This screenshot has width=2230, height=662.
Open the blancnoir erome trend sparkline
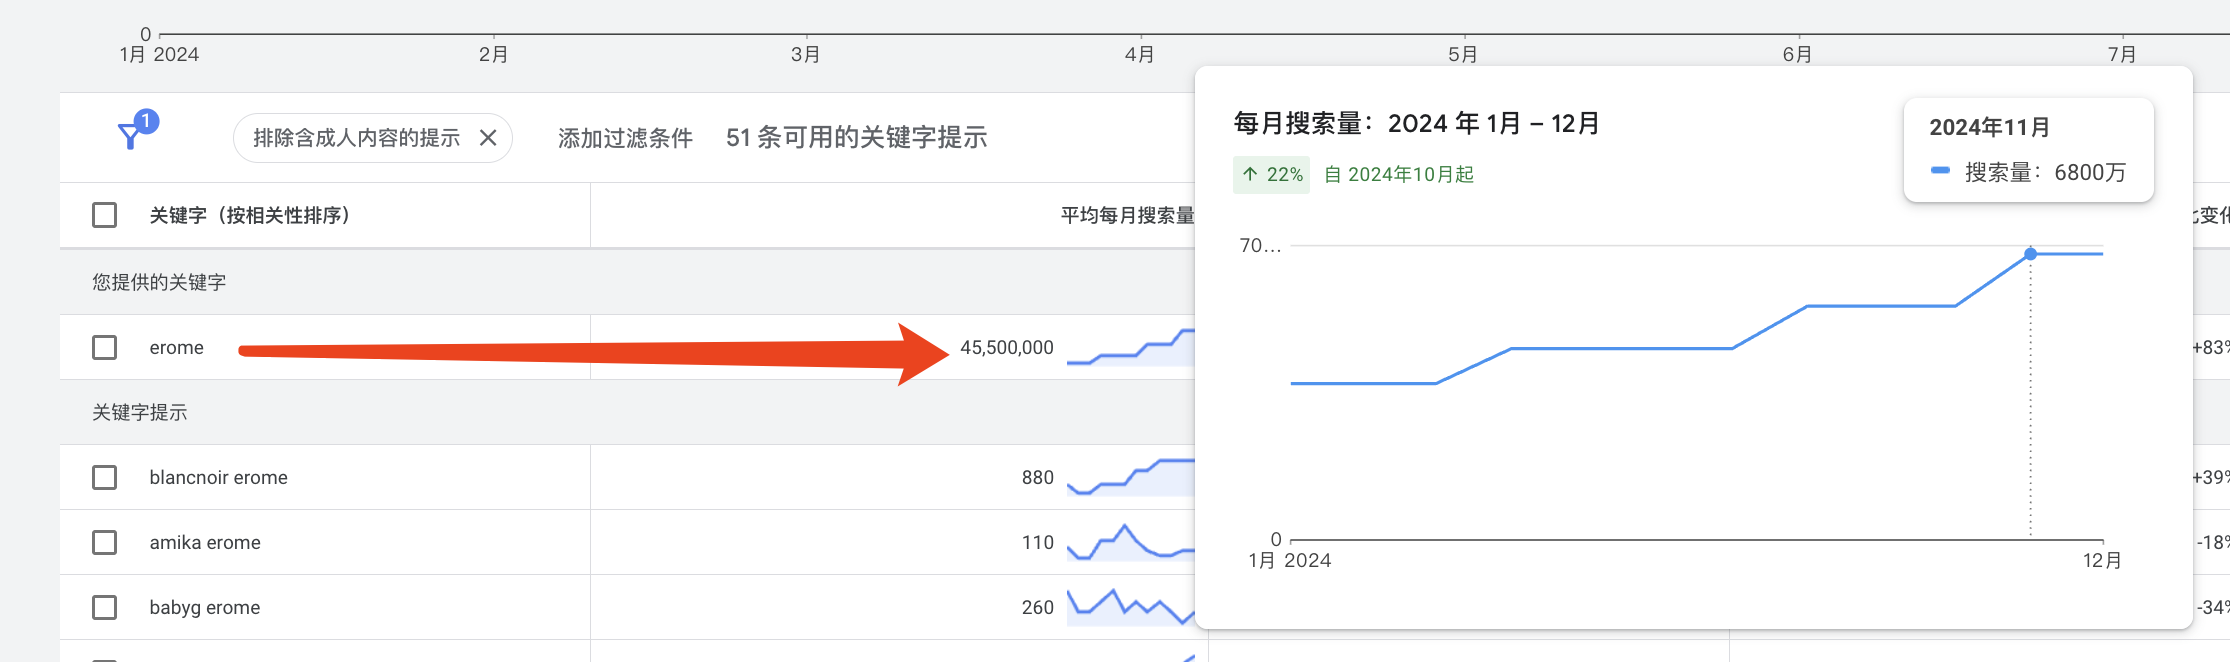tap(1131, 477)
